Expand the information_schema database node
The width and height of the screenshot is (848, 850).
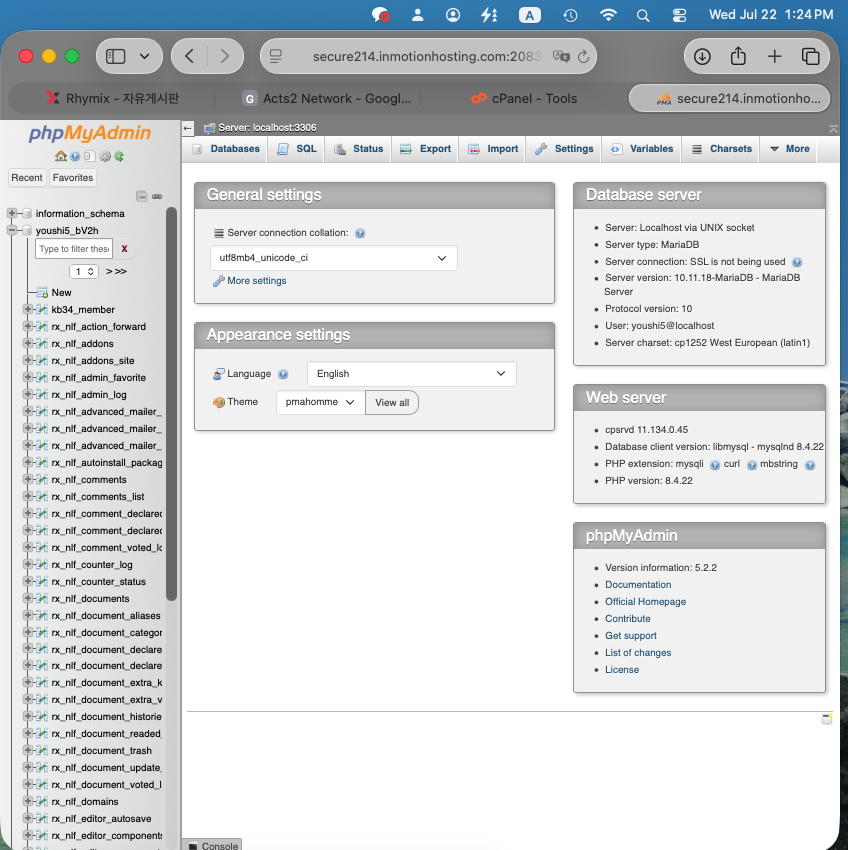click(x=11, y=213)
